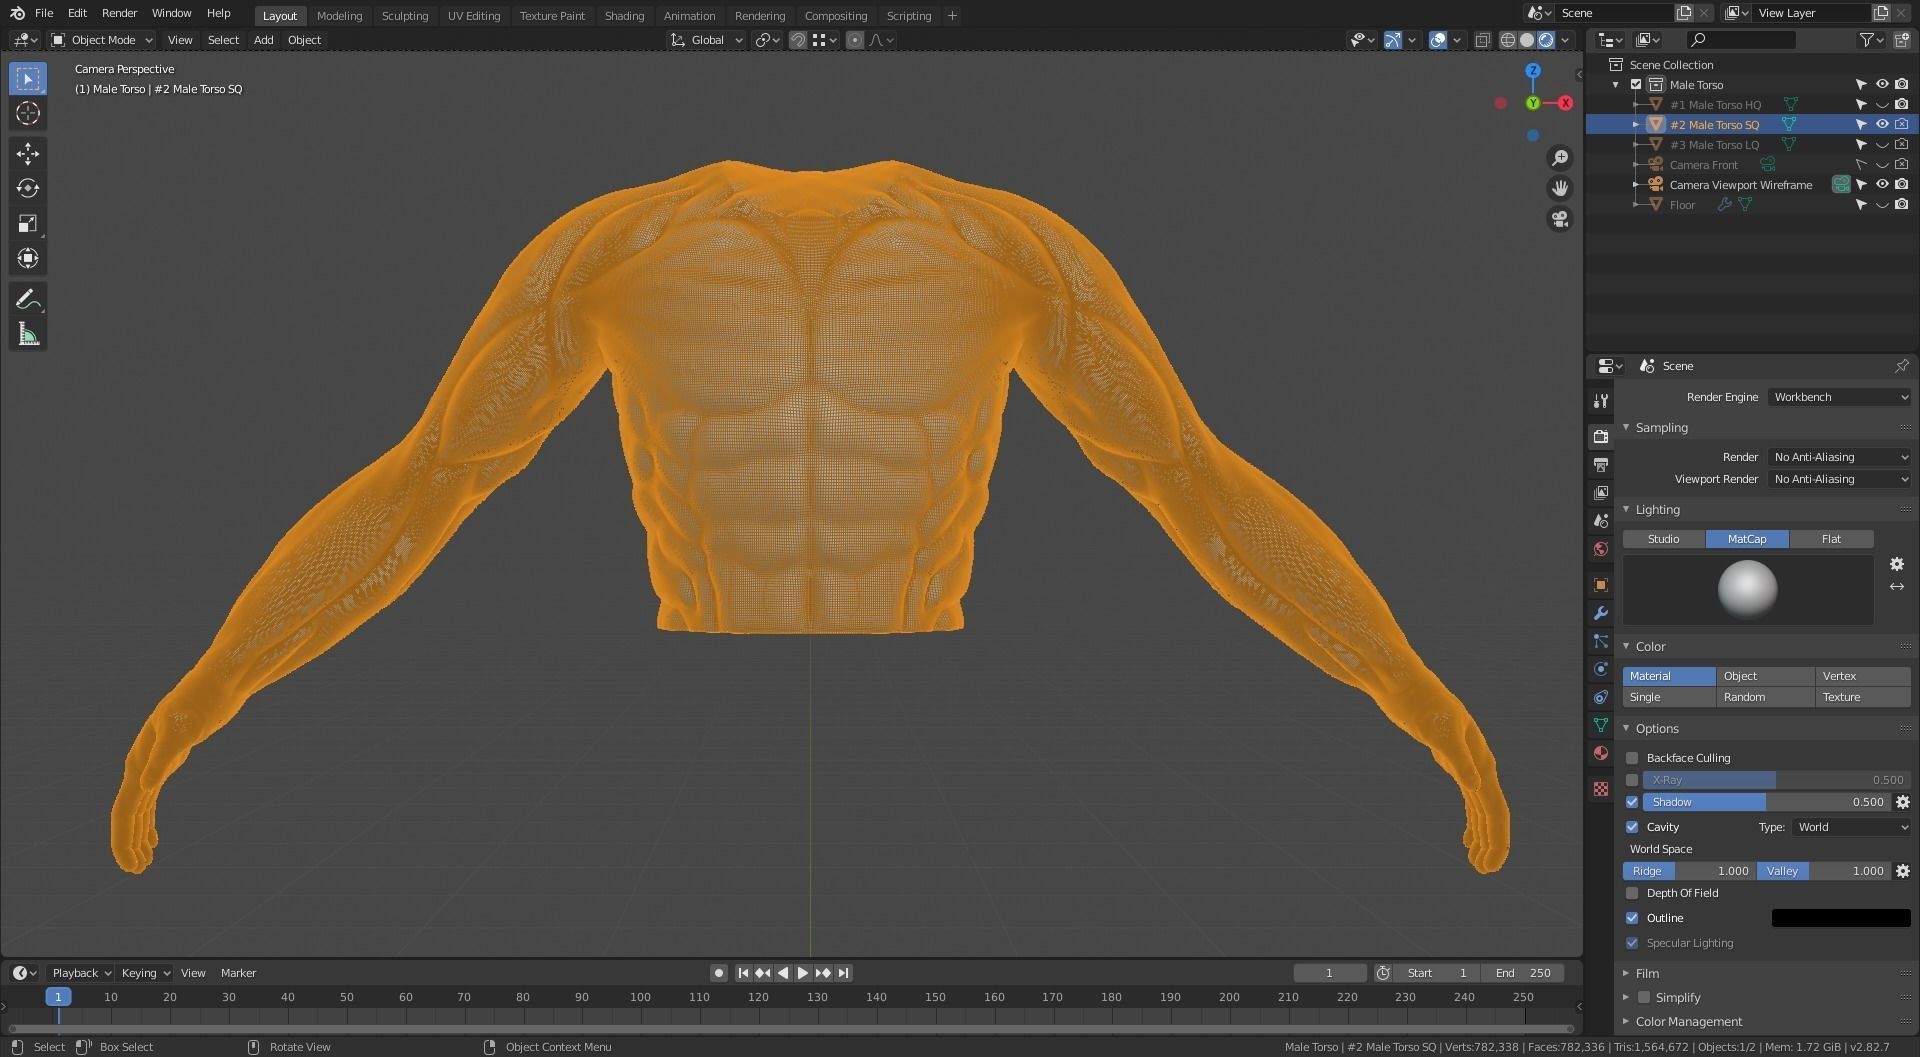Open Viewport Render anti-aliasing dropdown
This screenshot has width=1920, height=1057.
(x=1840, y=479)
